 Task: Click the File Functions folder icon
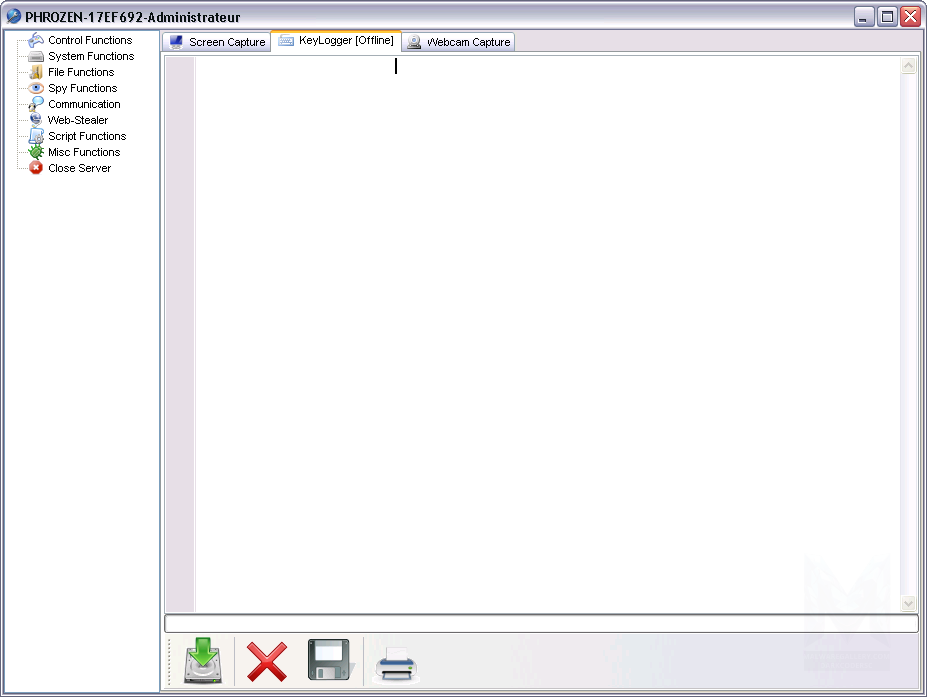pos(36,72)
